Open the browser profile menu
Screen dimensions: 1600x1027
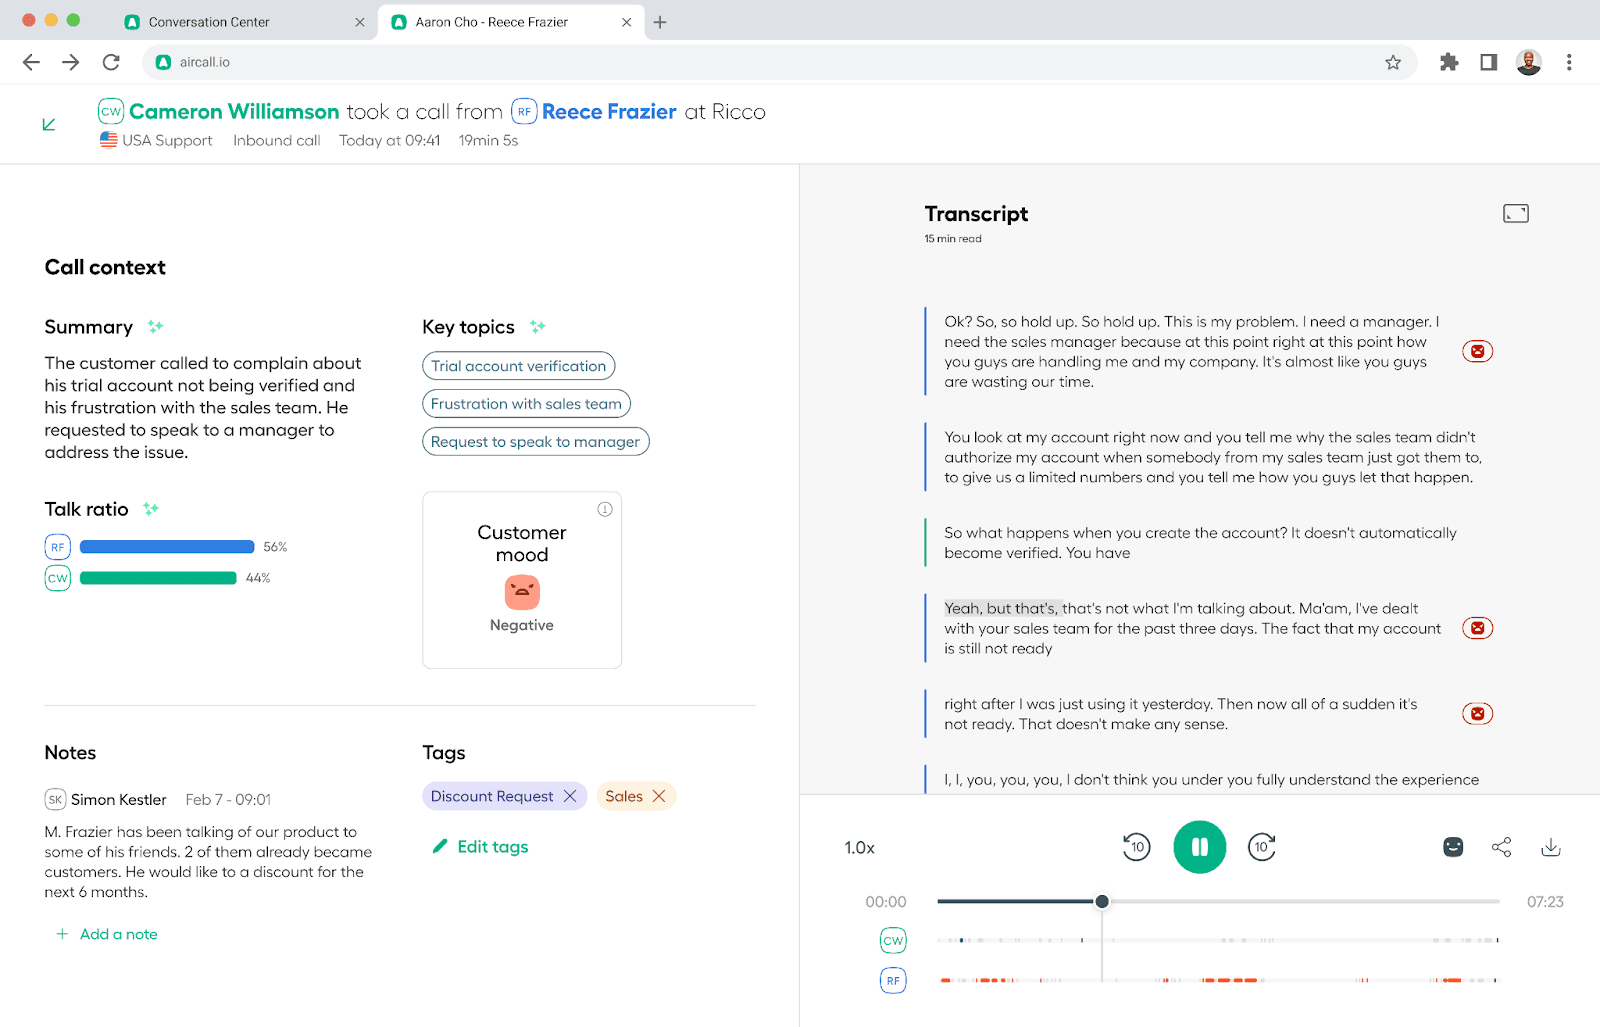1528,62
